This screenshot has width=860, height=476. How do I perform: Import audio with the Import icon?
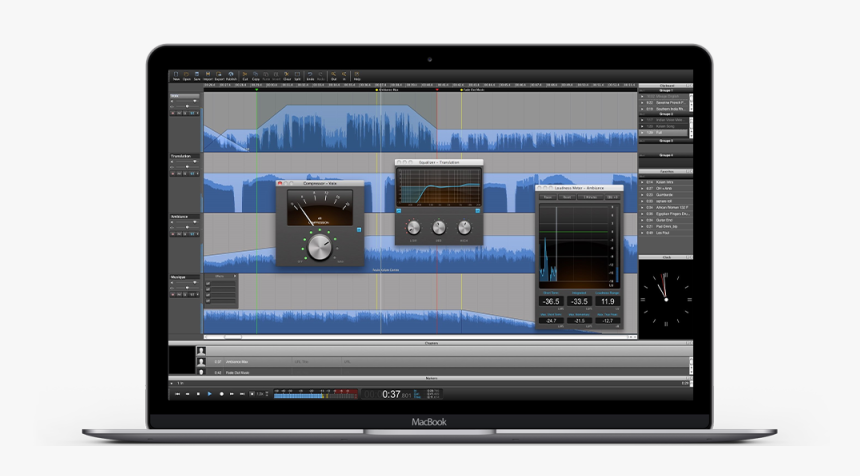(208, 76)
